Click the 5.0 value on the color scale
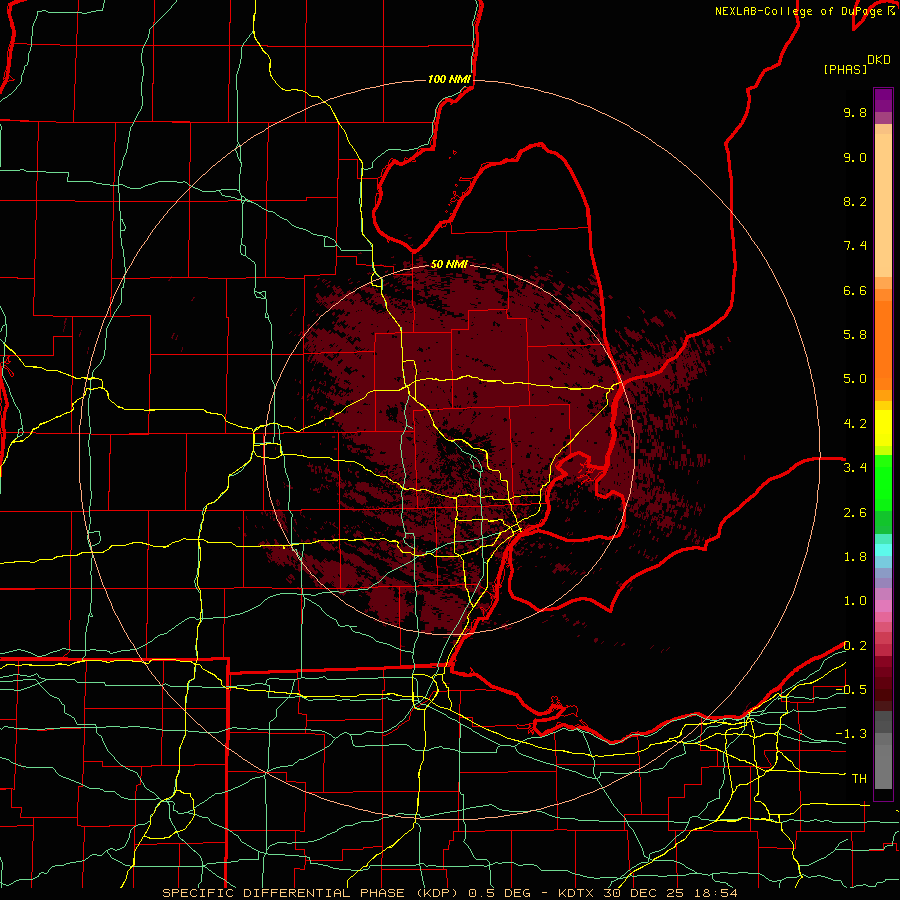The image size is (900, 900). pos(855,379)
